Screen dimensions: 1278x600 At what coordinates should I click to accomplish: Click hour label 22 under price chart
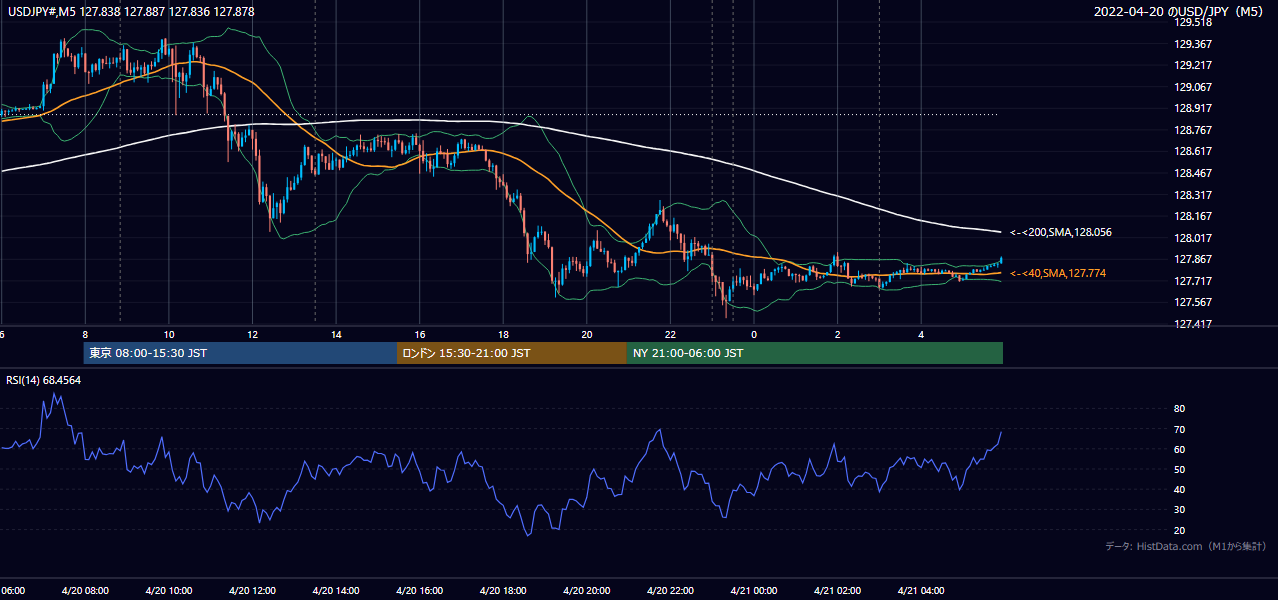(x=671, y=334)
